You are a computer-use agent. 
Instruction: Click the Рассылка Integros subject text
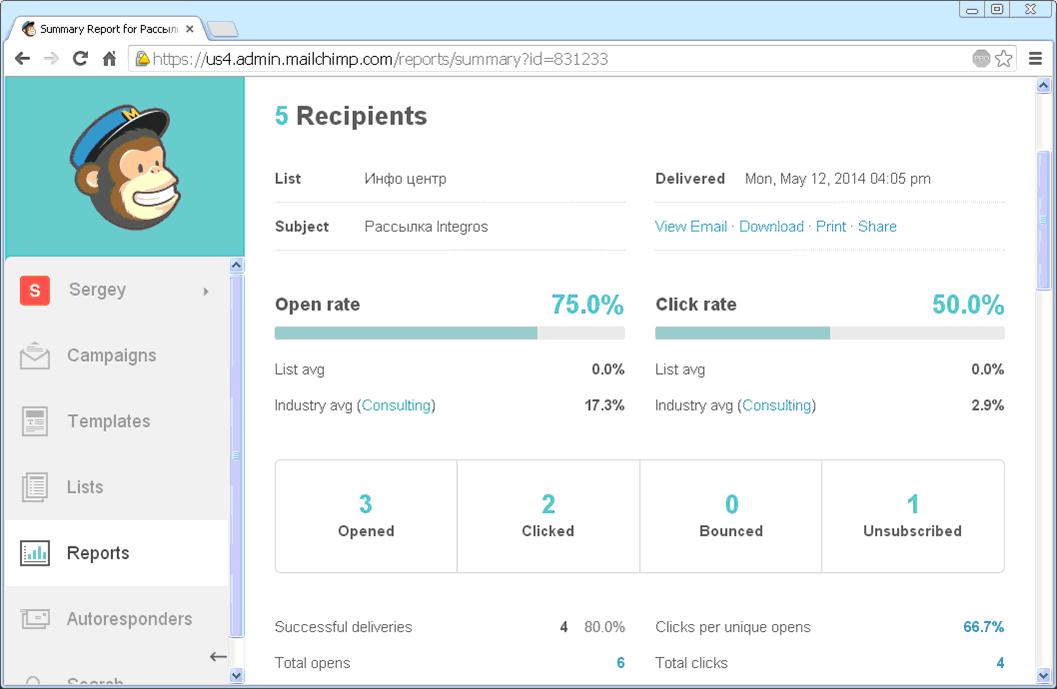426,227
